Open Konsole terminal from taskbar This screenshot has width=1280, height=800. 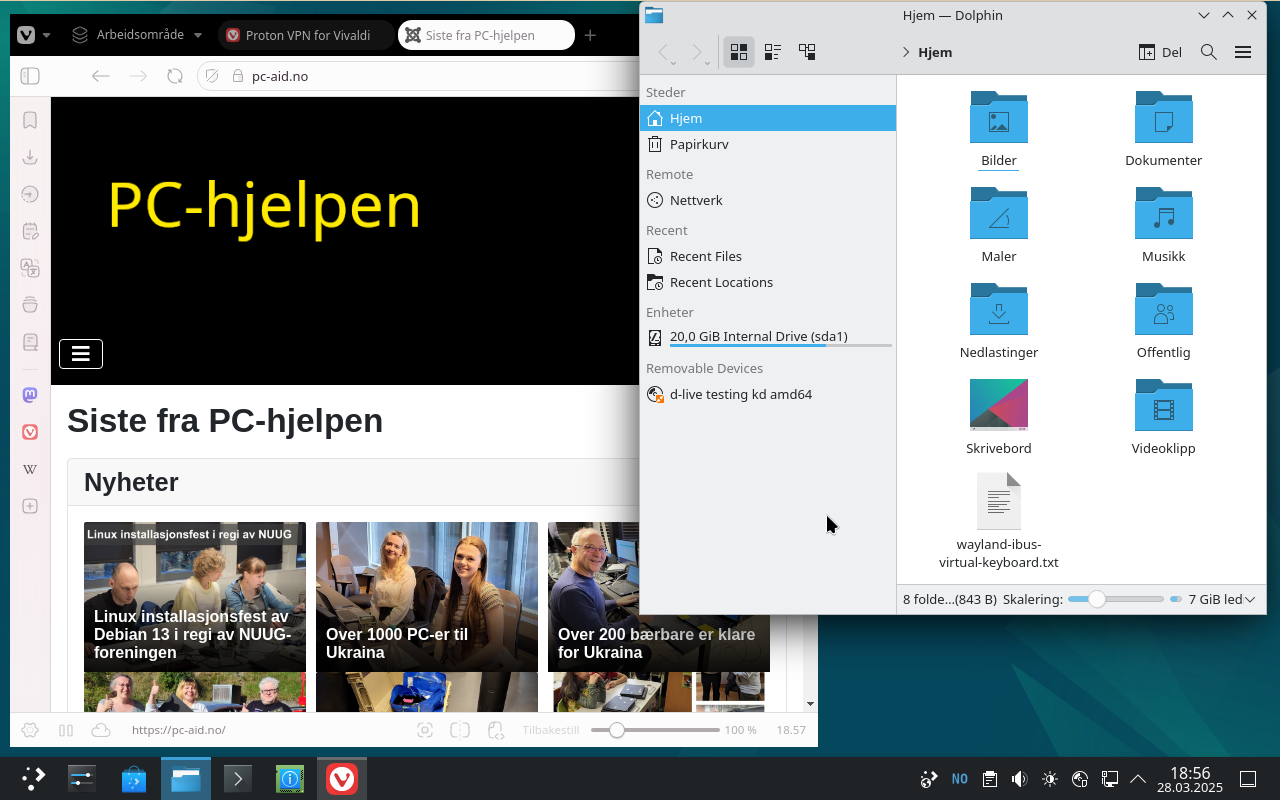(238, 778)
